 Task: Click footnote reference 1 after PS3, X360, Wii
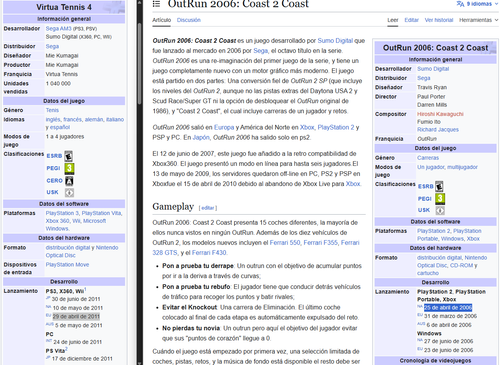pyautogui.click(x=85, y=289)
